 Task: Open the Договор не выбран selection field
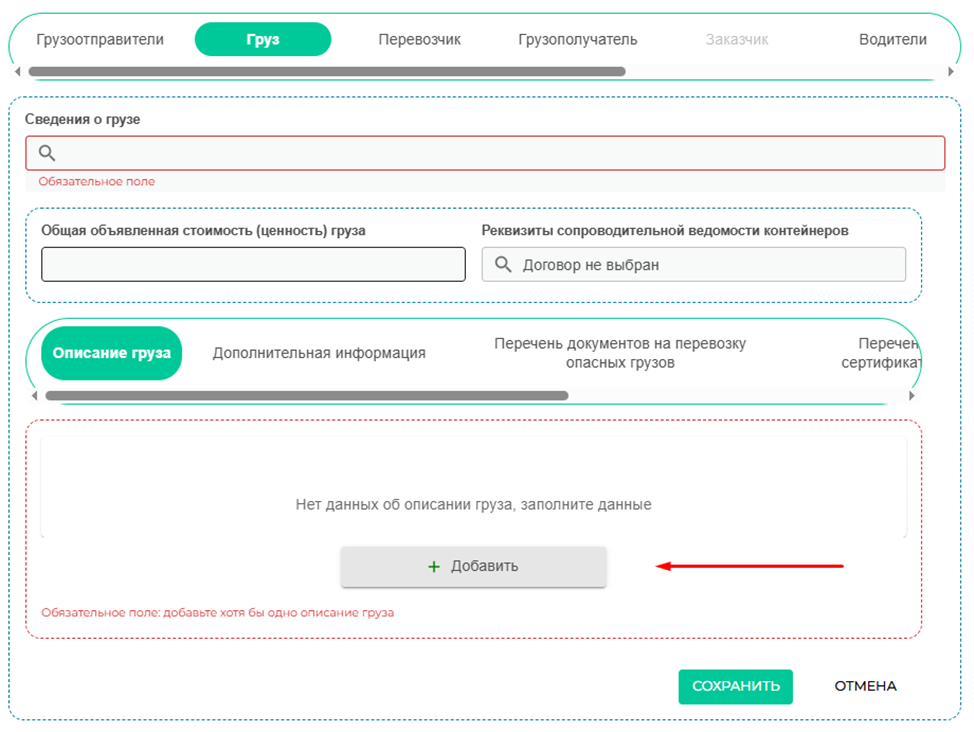tap(700, 265)
